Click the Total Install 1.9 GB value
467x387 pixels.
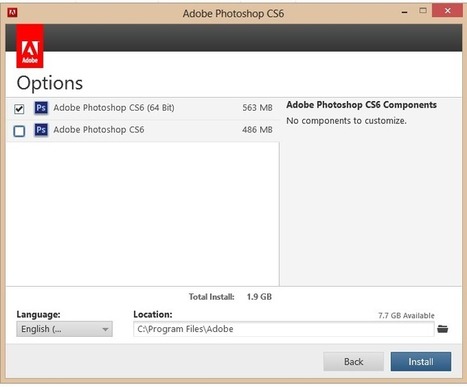click(259, 297)
